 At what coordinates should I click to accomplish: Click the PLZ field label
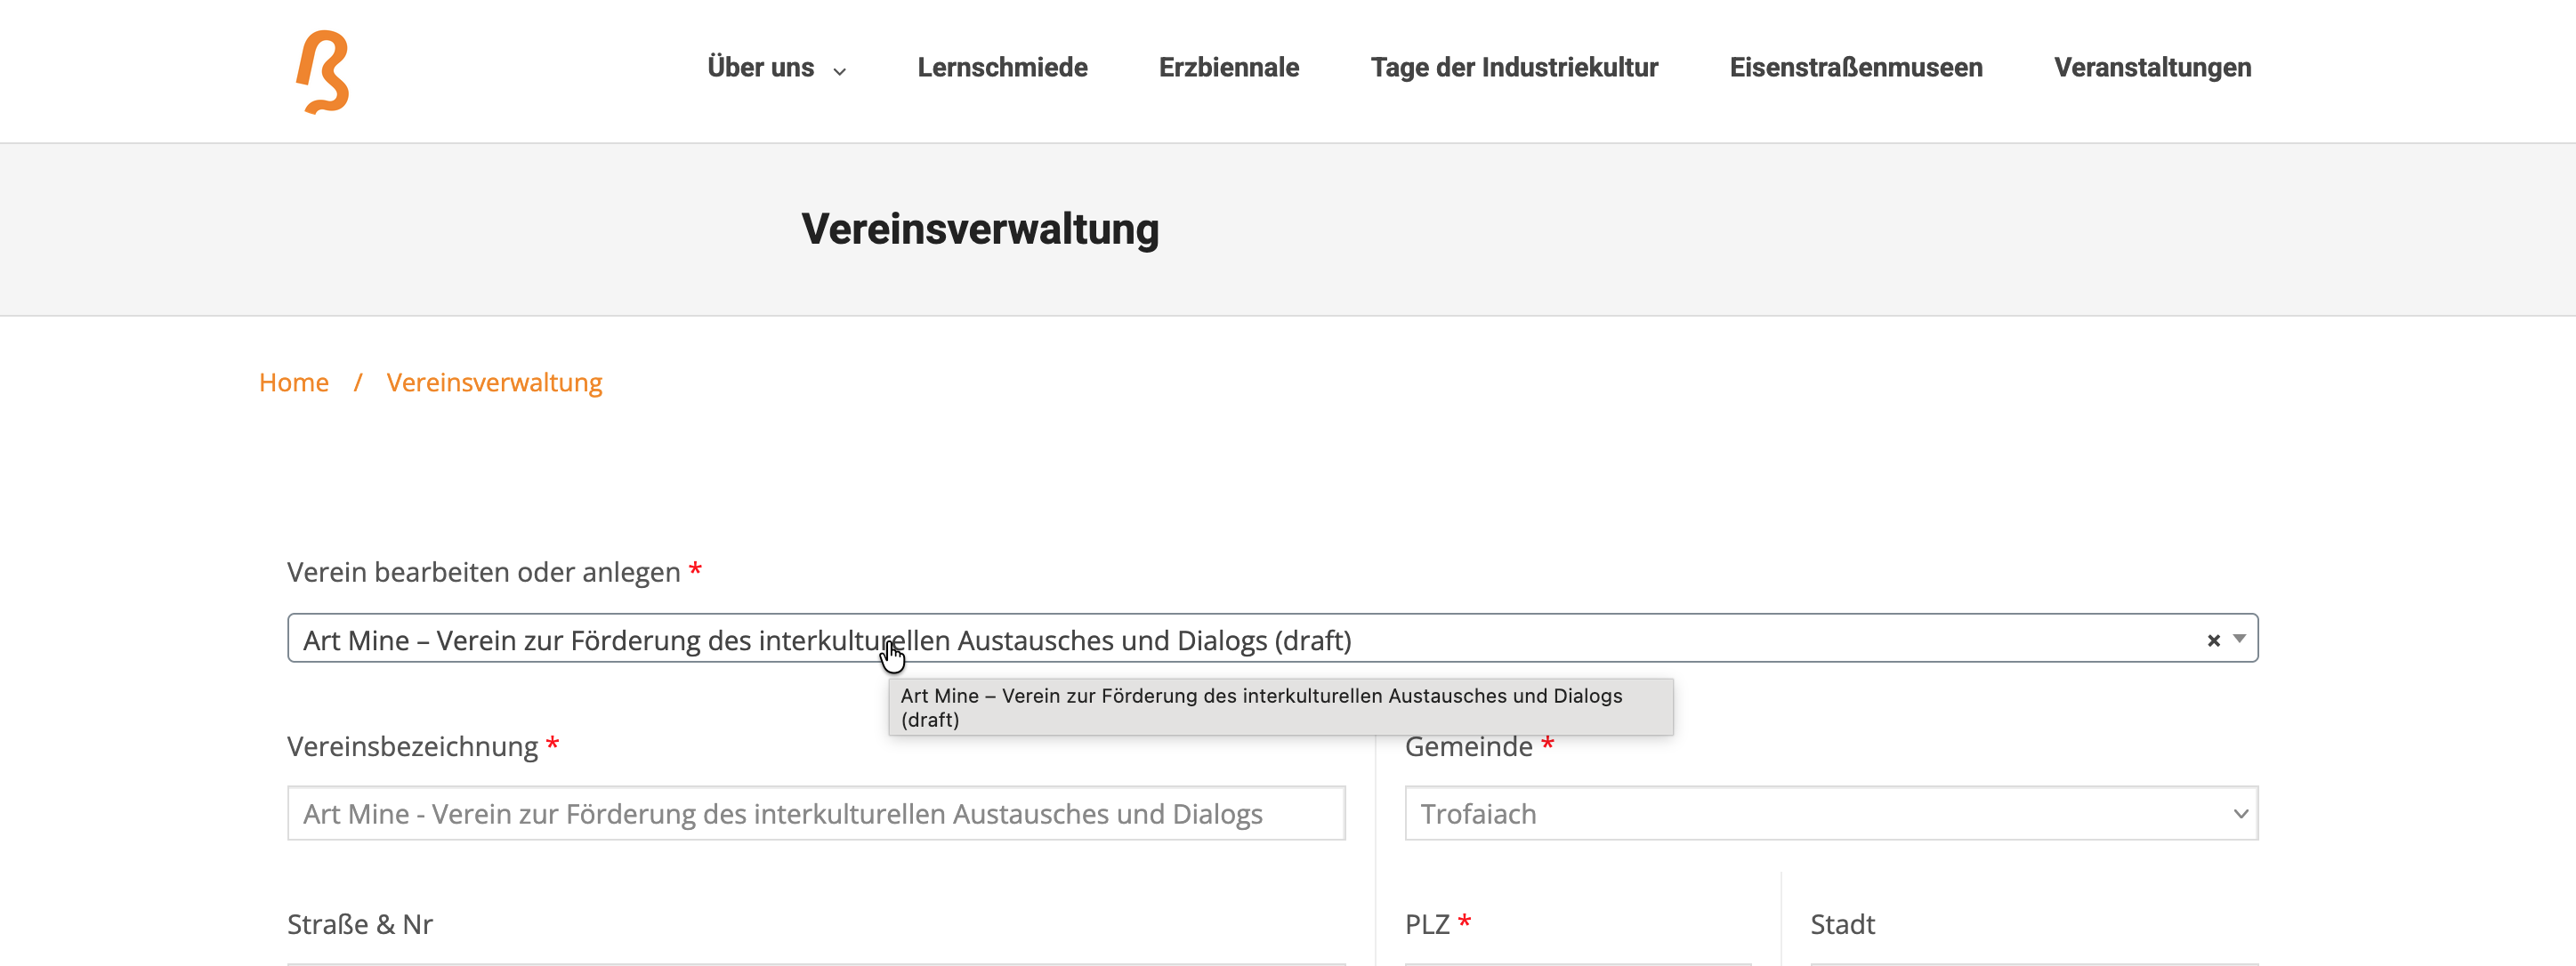[1427, 924]
